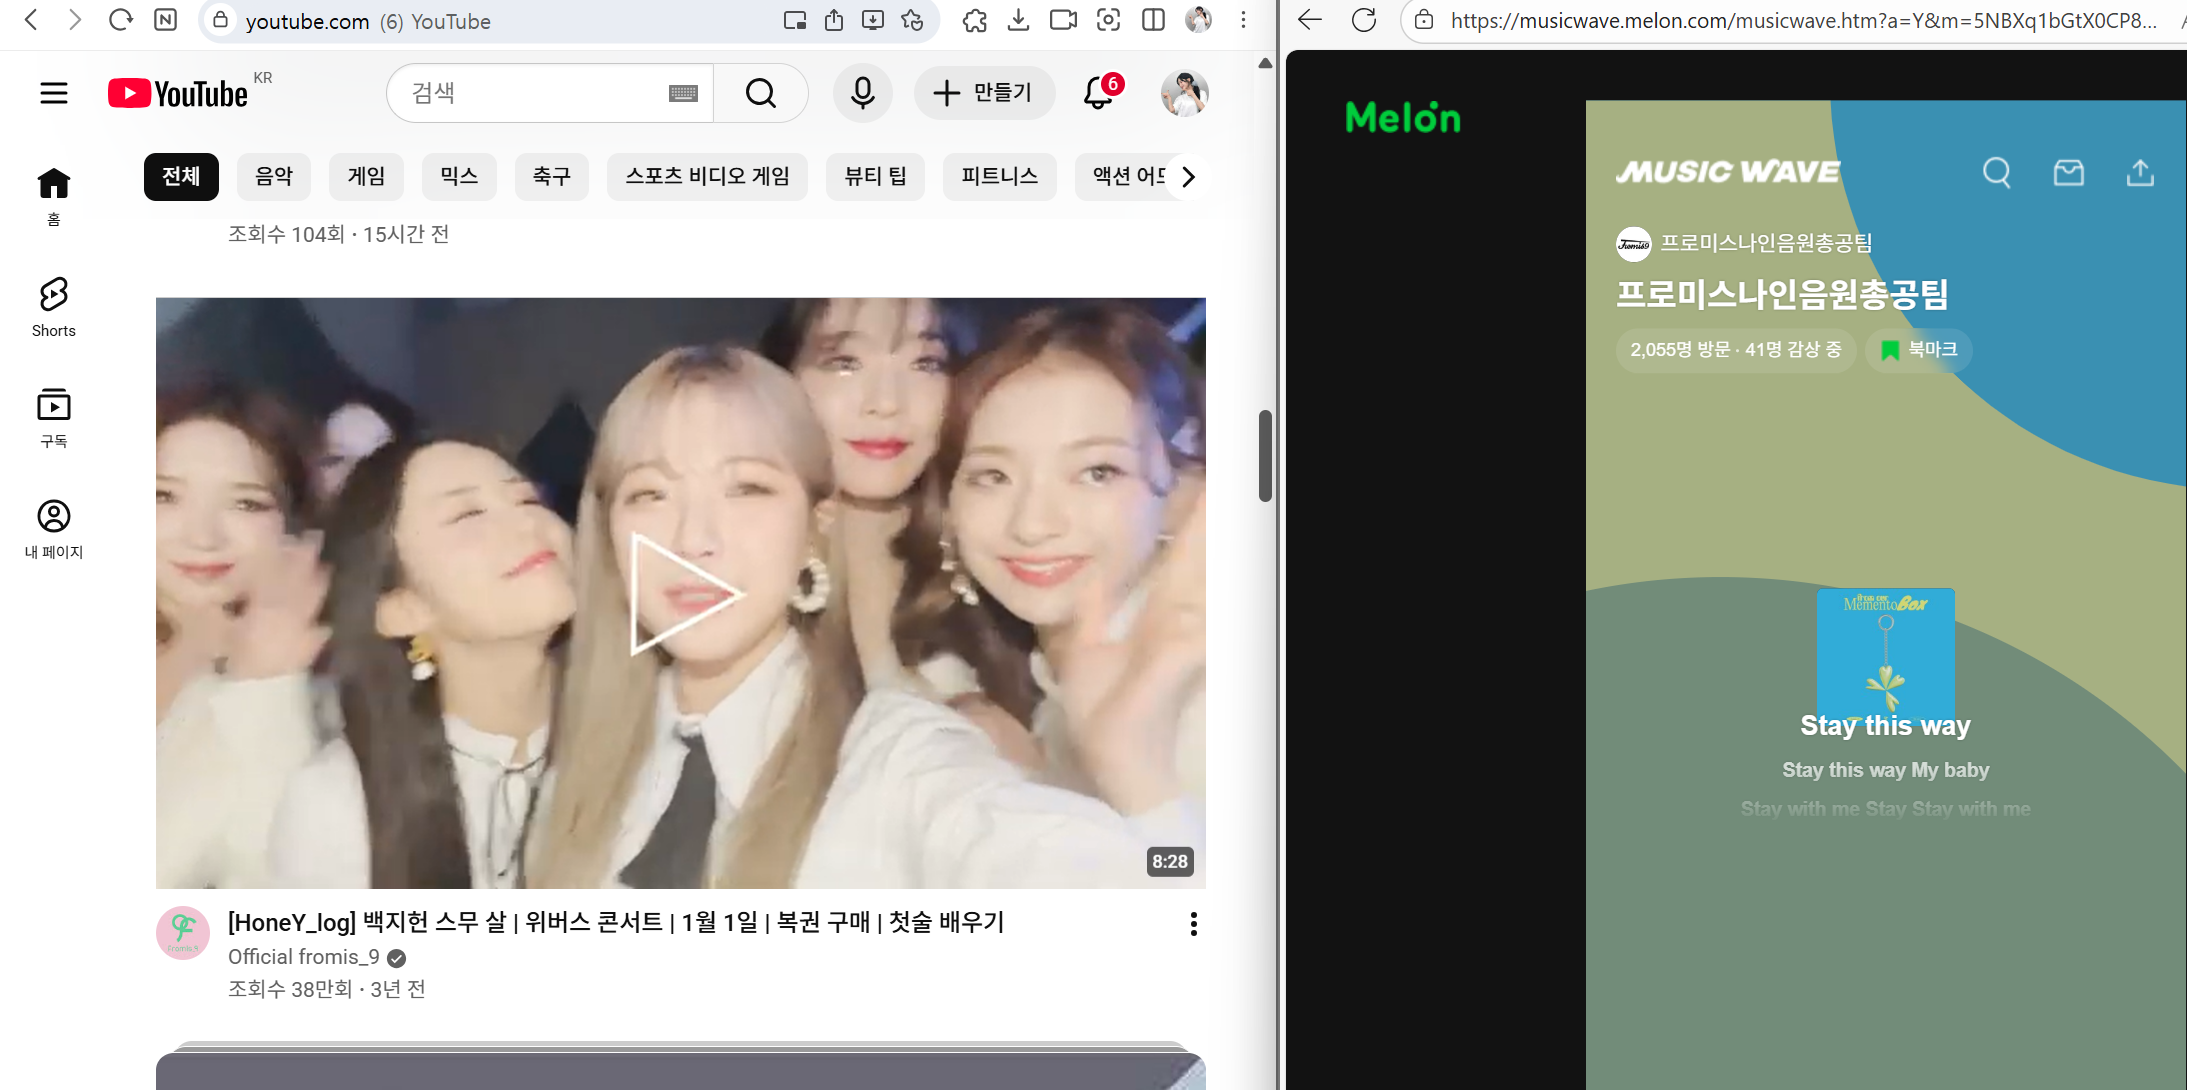2187x1090 pixels.
Task: Open Music Wave message inbox icon
Action: [2068, 172]
